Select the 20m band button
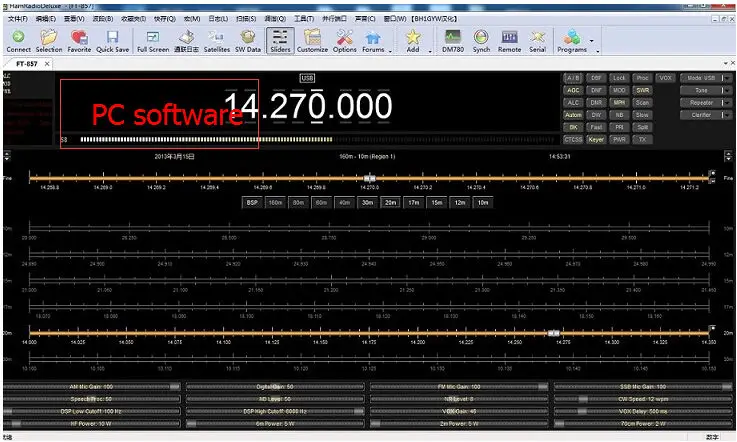The width and height of the screenshot is (737, 442). [x=391, y=203]
